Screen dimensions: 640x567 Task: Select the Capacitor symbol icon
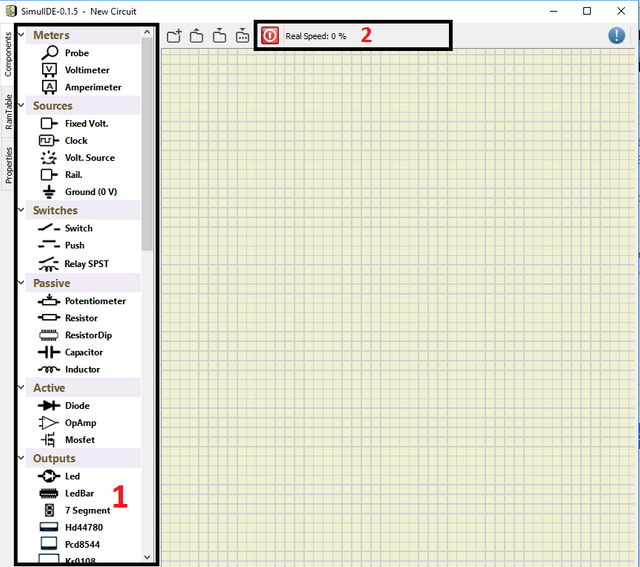(49, 352)
